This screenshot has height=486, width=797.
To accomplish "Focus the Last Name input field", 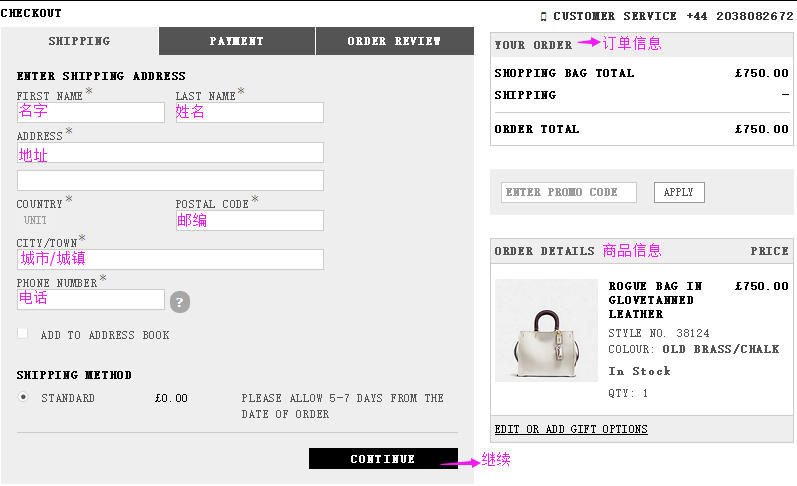I will click(x=250, y=112).
